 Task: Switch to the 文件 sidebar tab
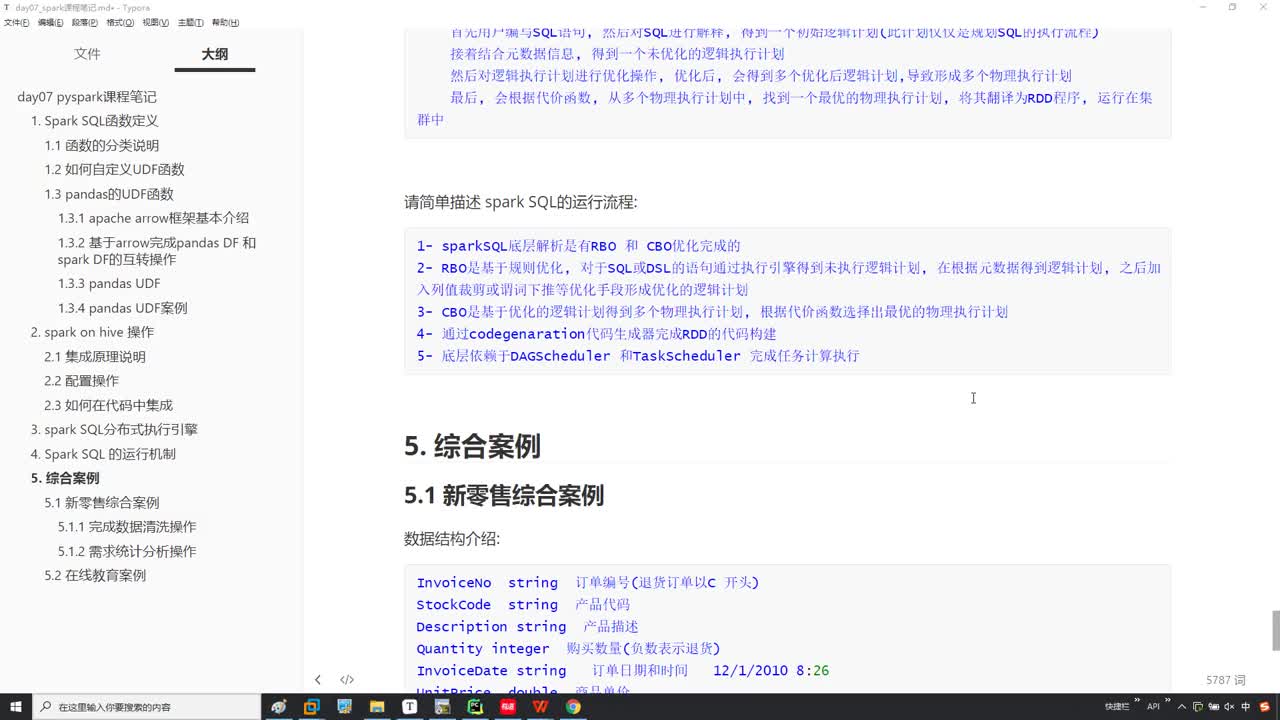pyautogui.click(x=87, y=54)
